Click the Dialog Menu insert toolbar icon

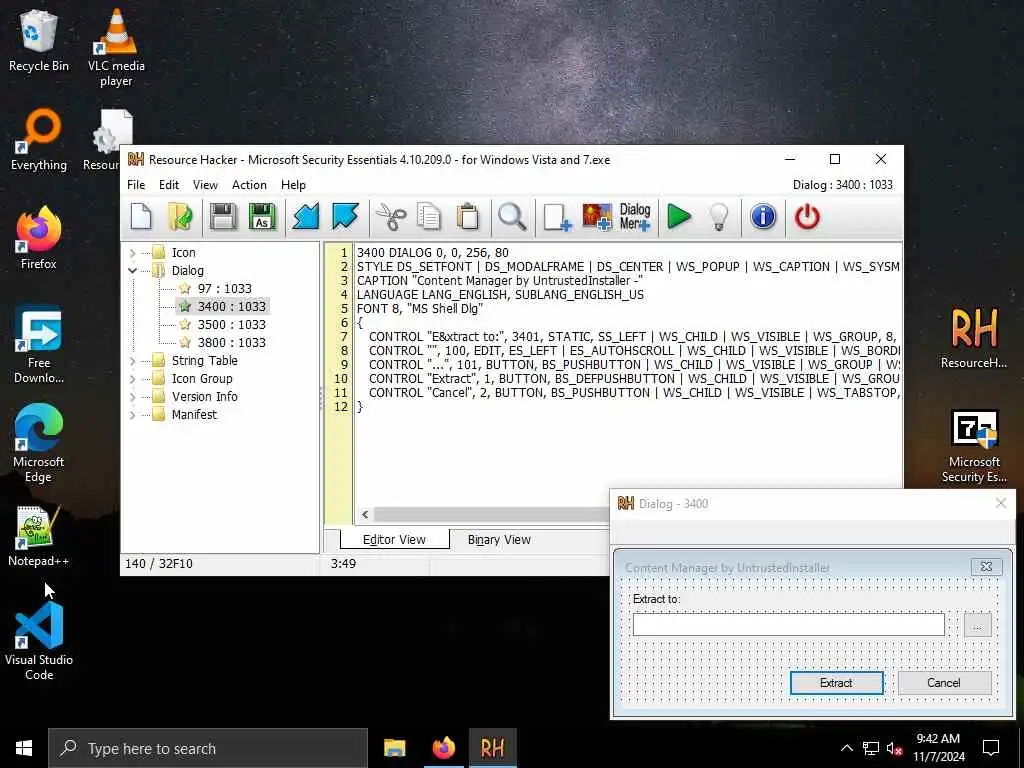pyautogui.click(x=635, y=217)
